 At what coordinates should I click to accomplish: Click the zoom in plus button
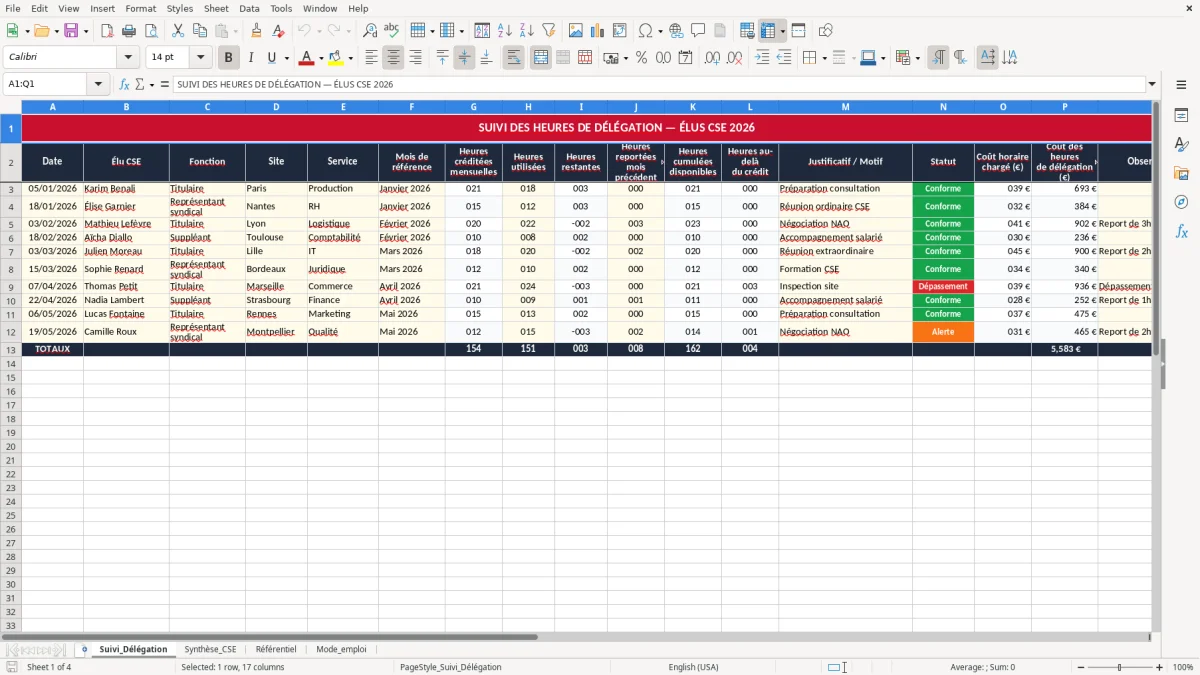[1159, 667]
